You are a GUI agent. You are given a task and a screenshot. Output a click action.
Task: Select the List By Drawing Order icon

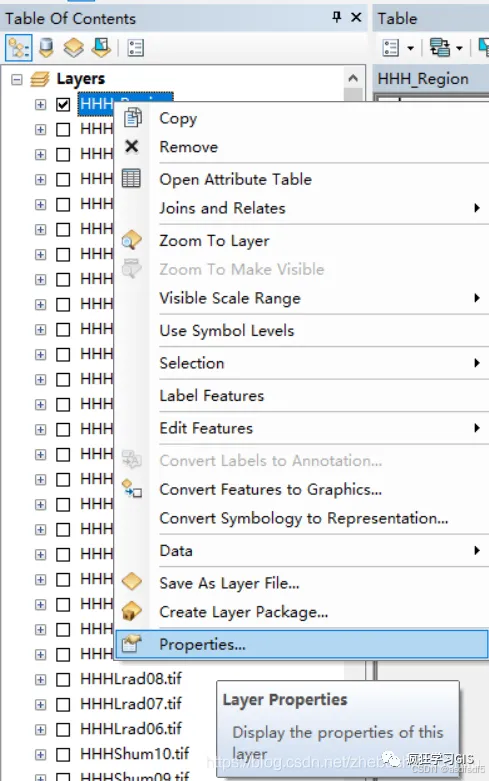(x=19, y=48)
